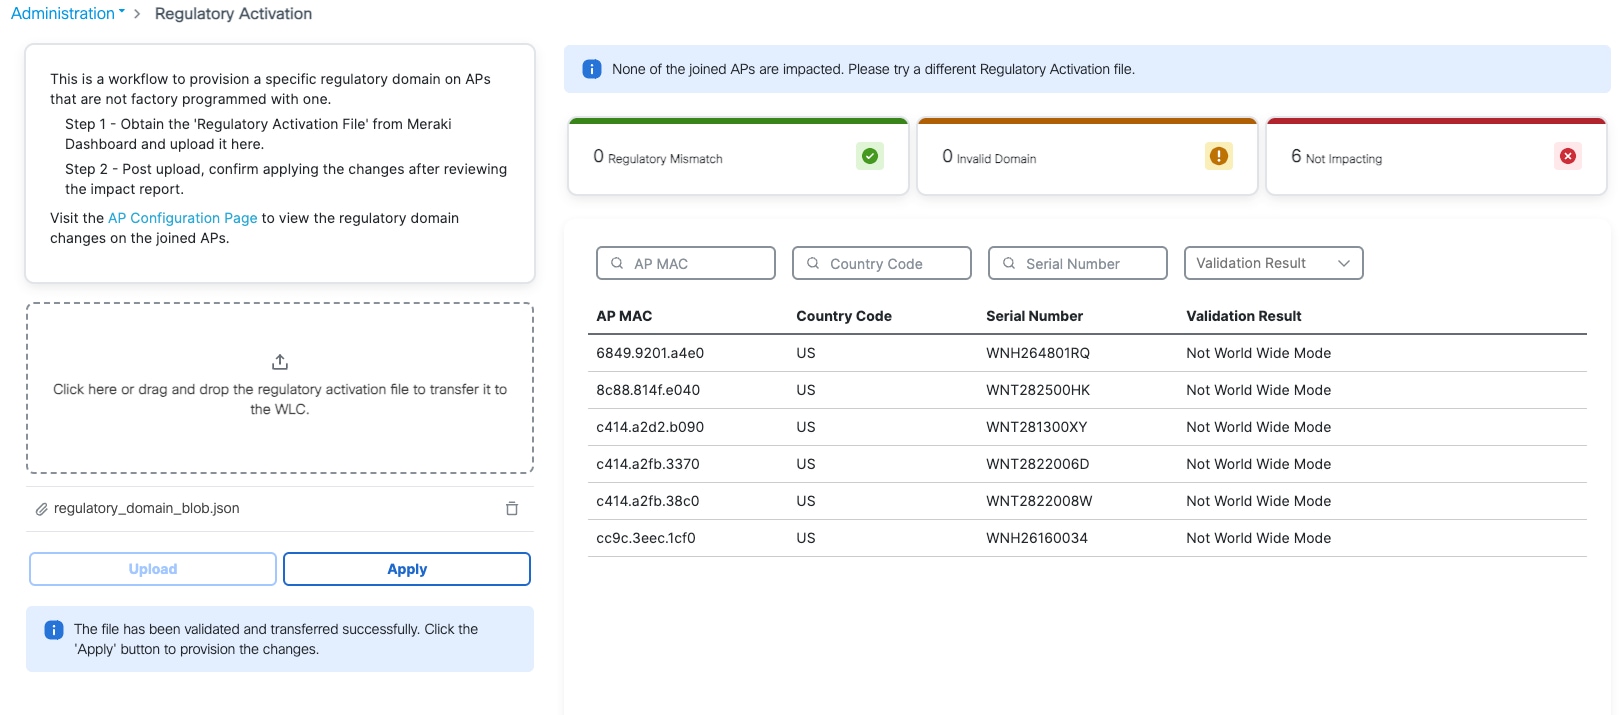Screen dimensions: 1621x715
Task: Expand the Administration breadcrumb menu
Action: [x=68, y=13]
